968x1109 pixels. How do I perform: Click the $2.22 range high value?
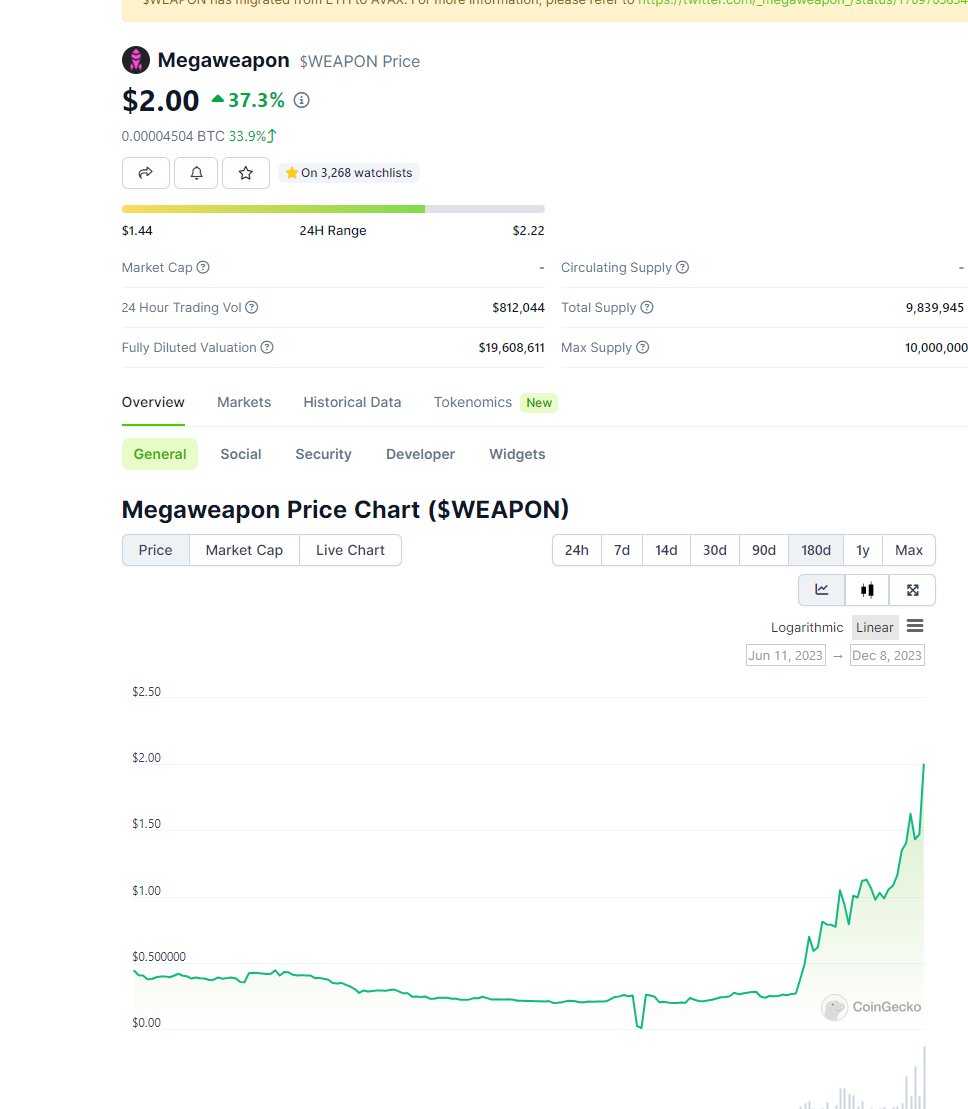click(x=528, y=231)
